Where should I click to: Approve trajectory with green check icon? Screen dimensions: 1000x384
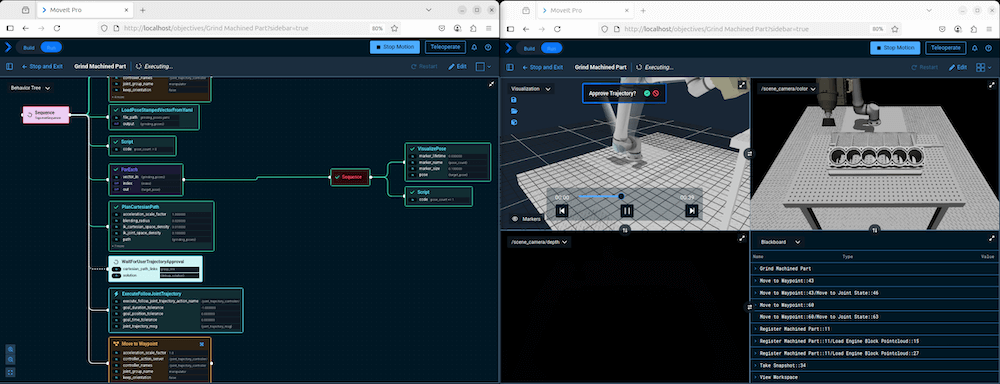tap(647, 93)
